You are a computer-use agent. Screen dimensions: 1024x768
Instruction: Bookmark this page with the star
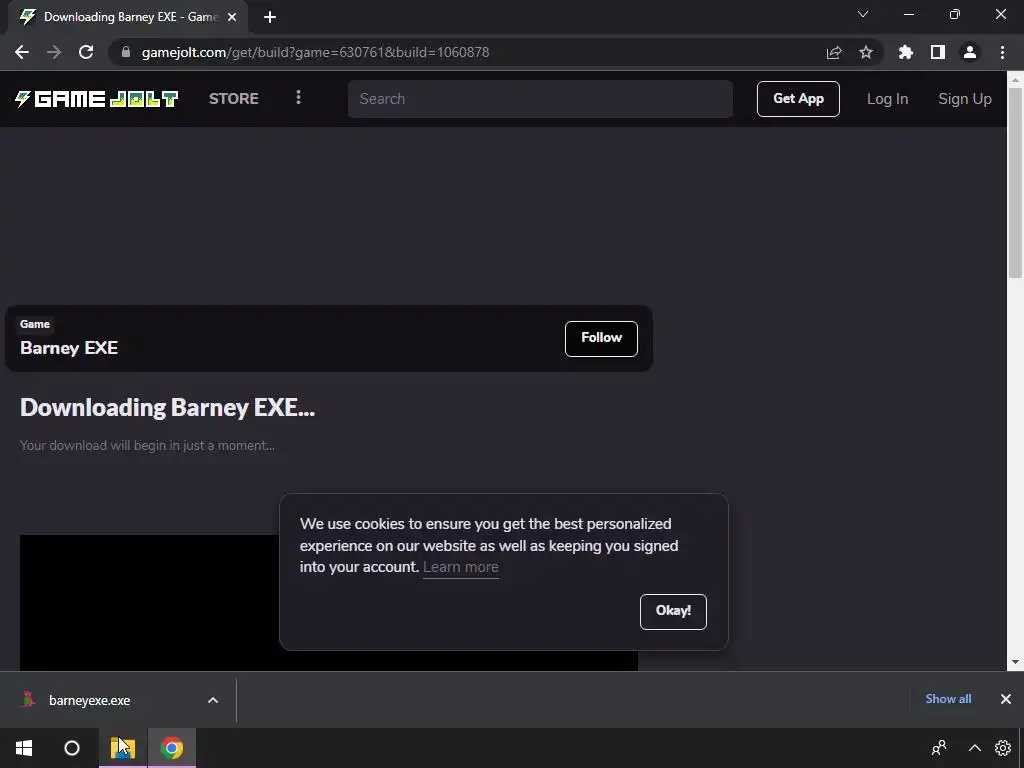[x=866, y=52]
